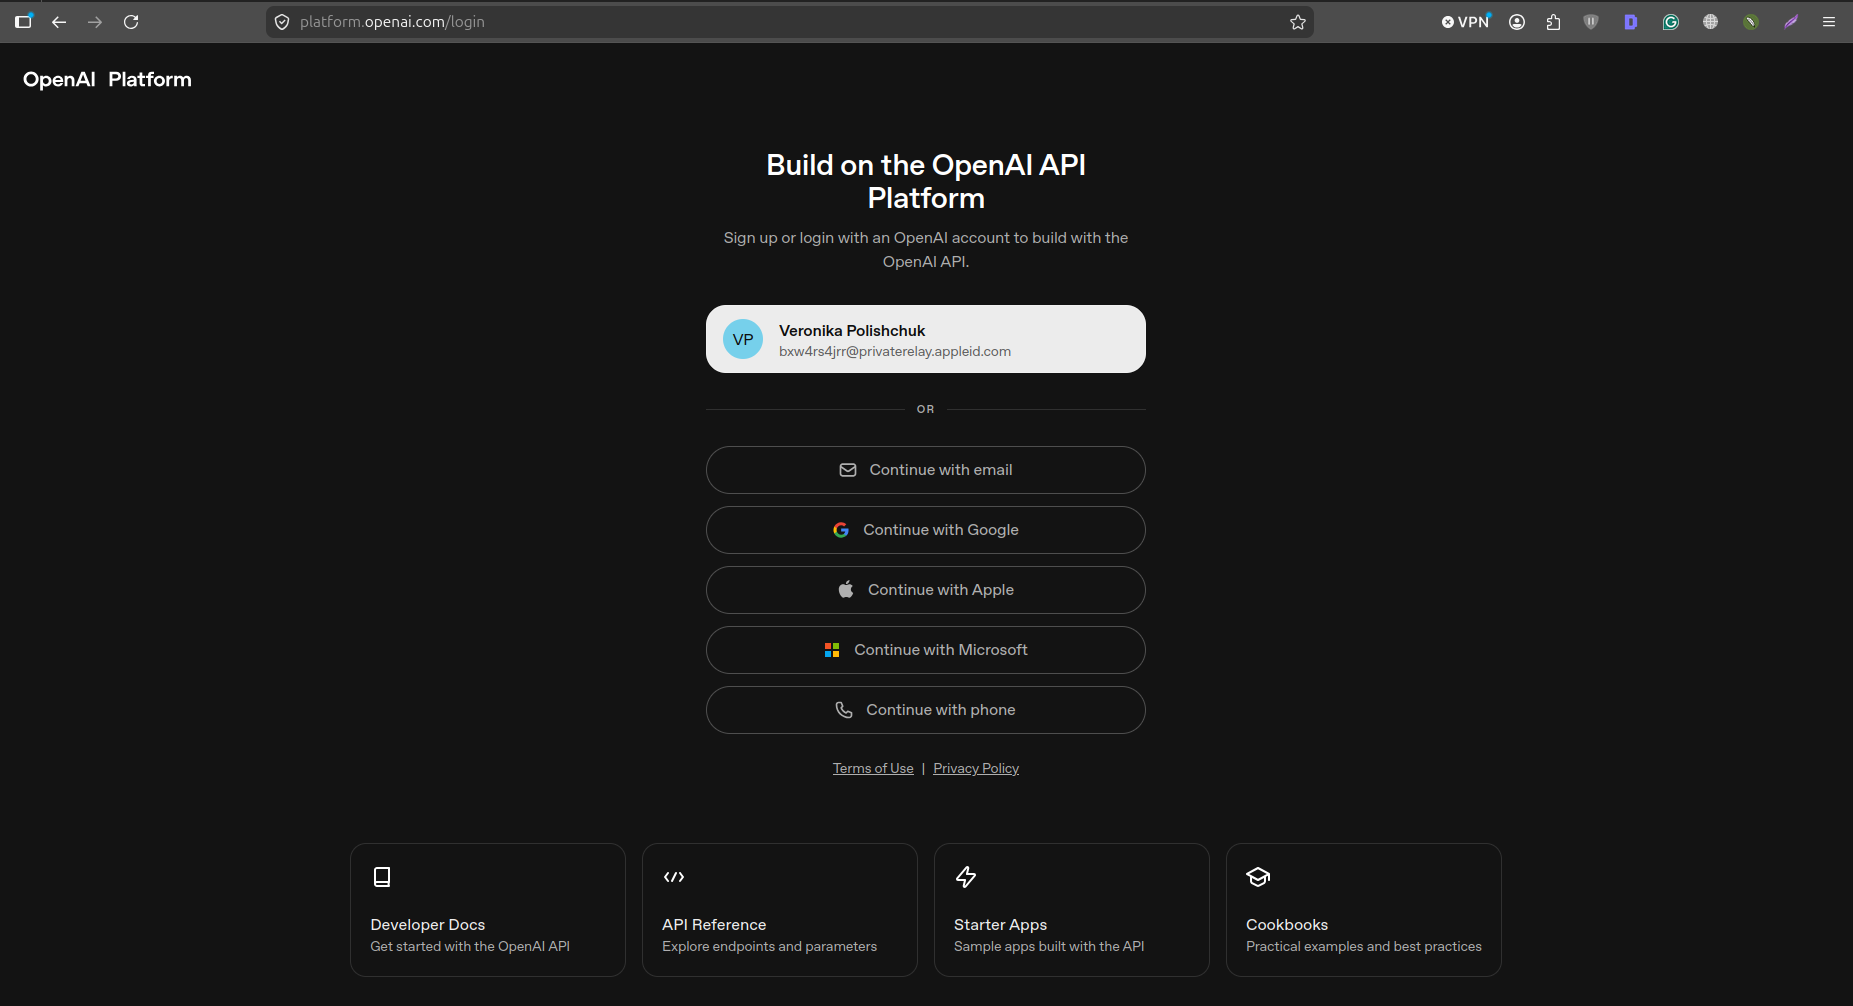Image resolution: width=1853 pixels, height=1006 pixels.
Task: Click 'Sample apps built with the API' text
Action: coord(1049,946)
